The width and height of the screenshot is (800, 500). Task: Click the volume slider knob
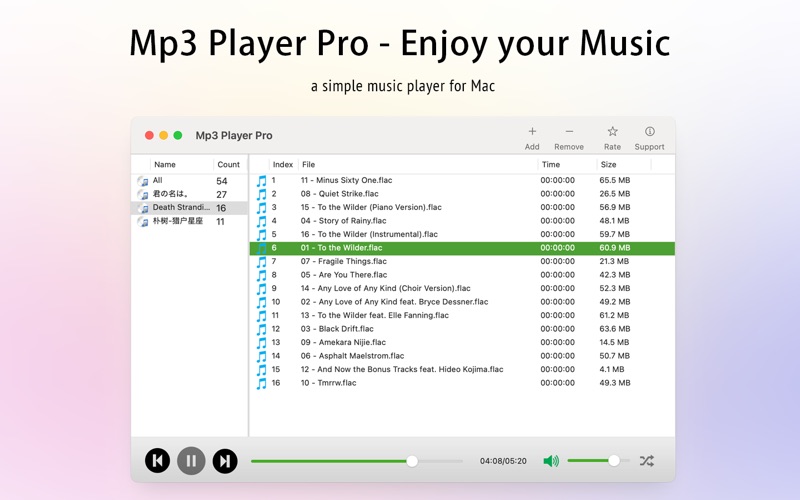614,461
